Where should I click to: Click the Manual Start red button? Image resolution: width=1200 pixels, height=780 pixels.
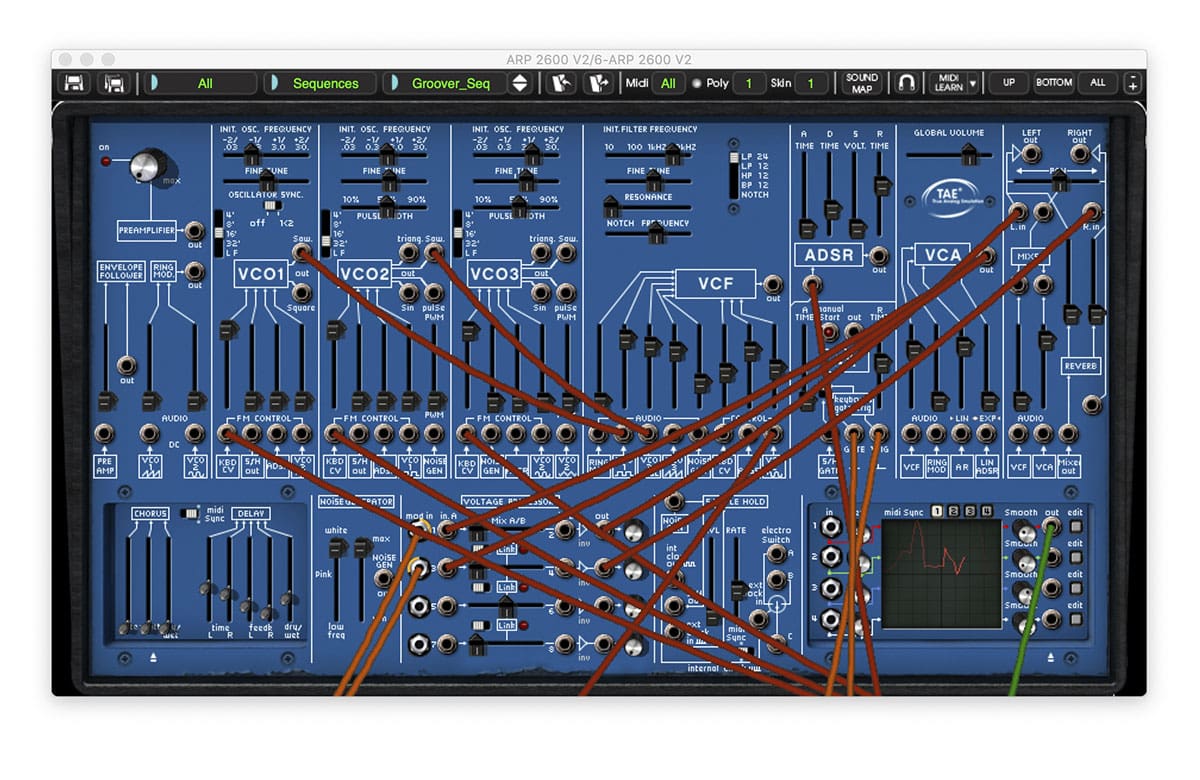coord(829,332)
